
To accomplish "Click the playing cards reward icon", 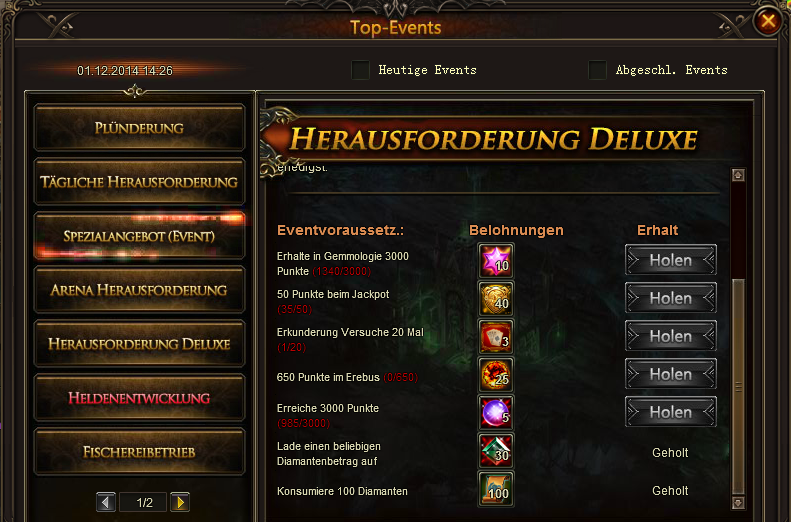I will click(x=496, y=337).
